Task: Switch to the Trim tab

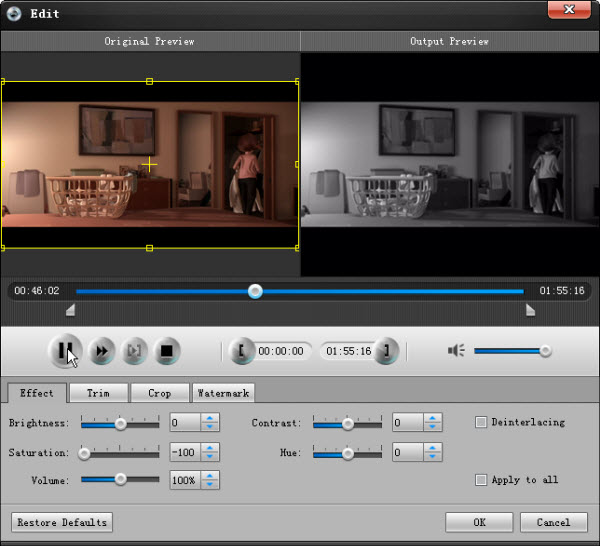Action: (98, 393)
